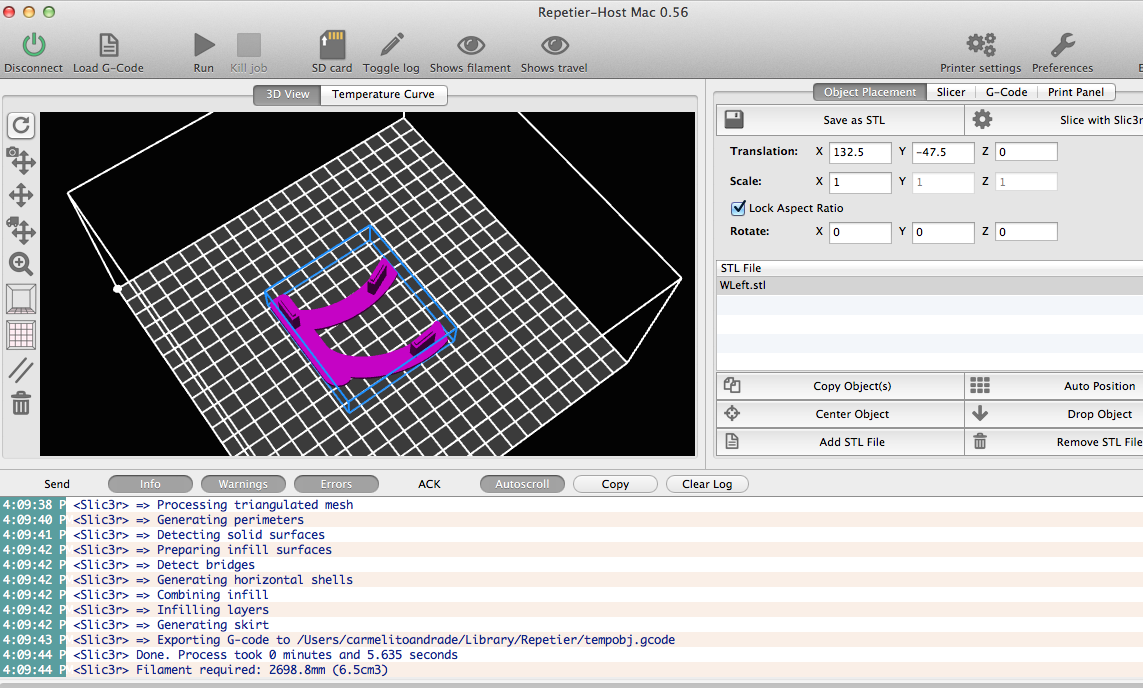Select WLeft.stl in the STL list
The image size is (1143, 688).
pyautogui.click(x=929, y=286)
